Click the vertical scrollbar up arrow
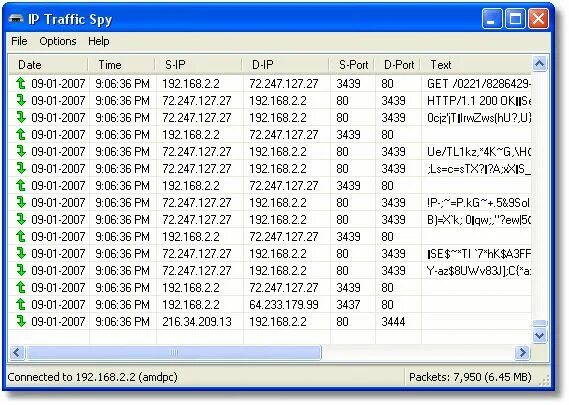Viewport: 569px width, 405px height. click(540, 64)
